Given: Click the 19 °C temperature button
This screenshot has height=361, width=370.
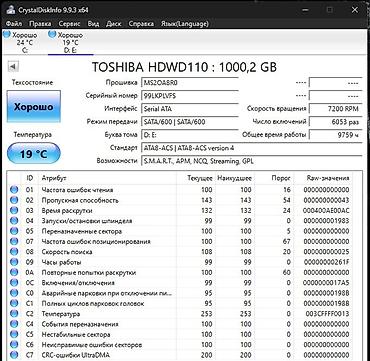Looking at the screenshot, I should pos(34,154).
